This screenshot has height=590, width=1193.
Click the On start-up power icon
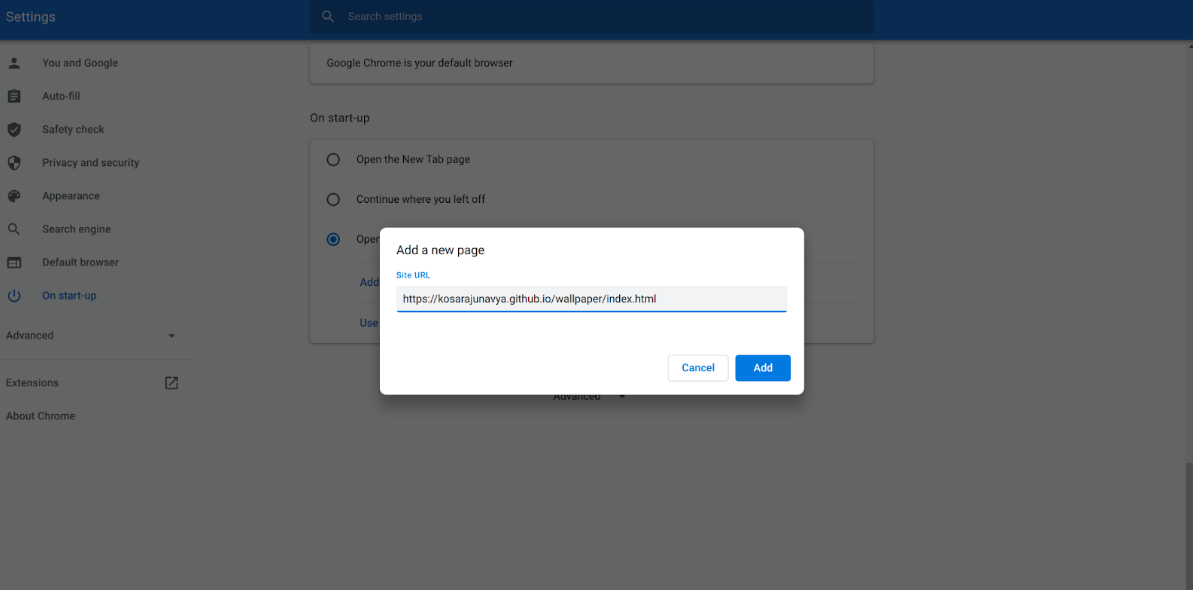tap(13, 295)
